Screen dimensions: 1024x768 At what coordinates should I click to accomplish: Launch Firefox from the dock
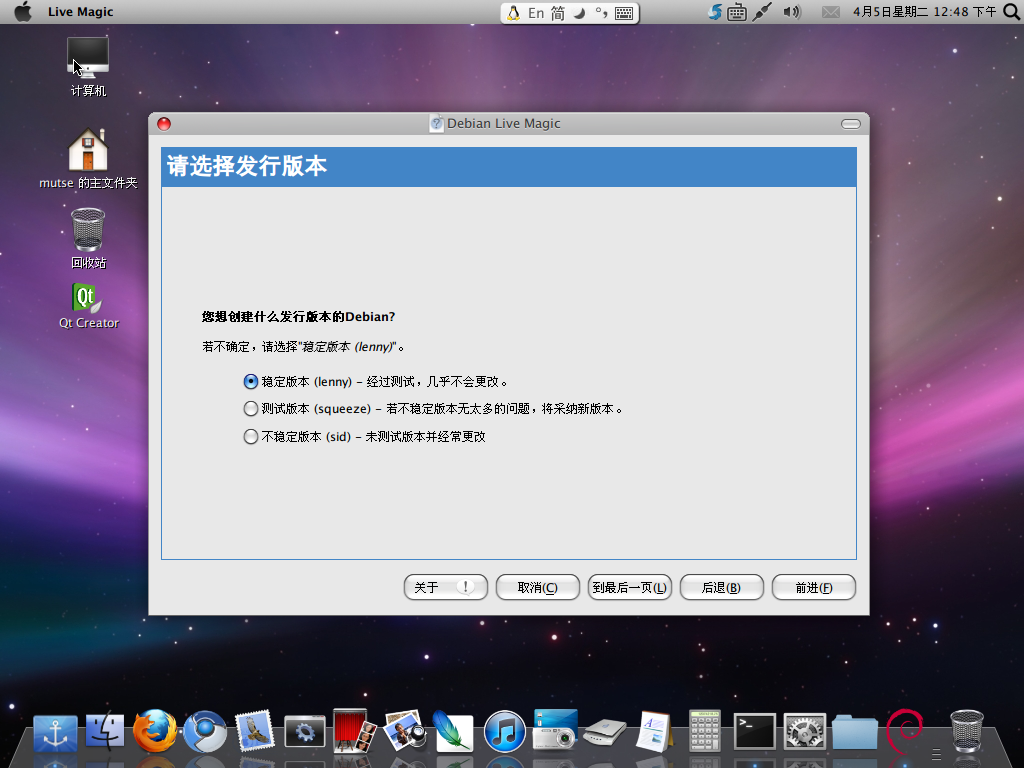pos(155,730)
